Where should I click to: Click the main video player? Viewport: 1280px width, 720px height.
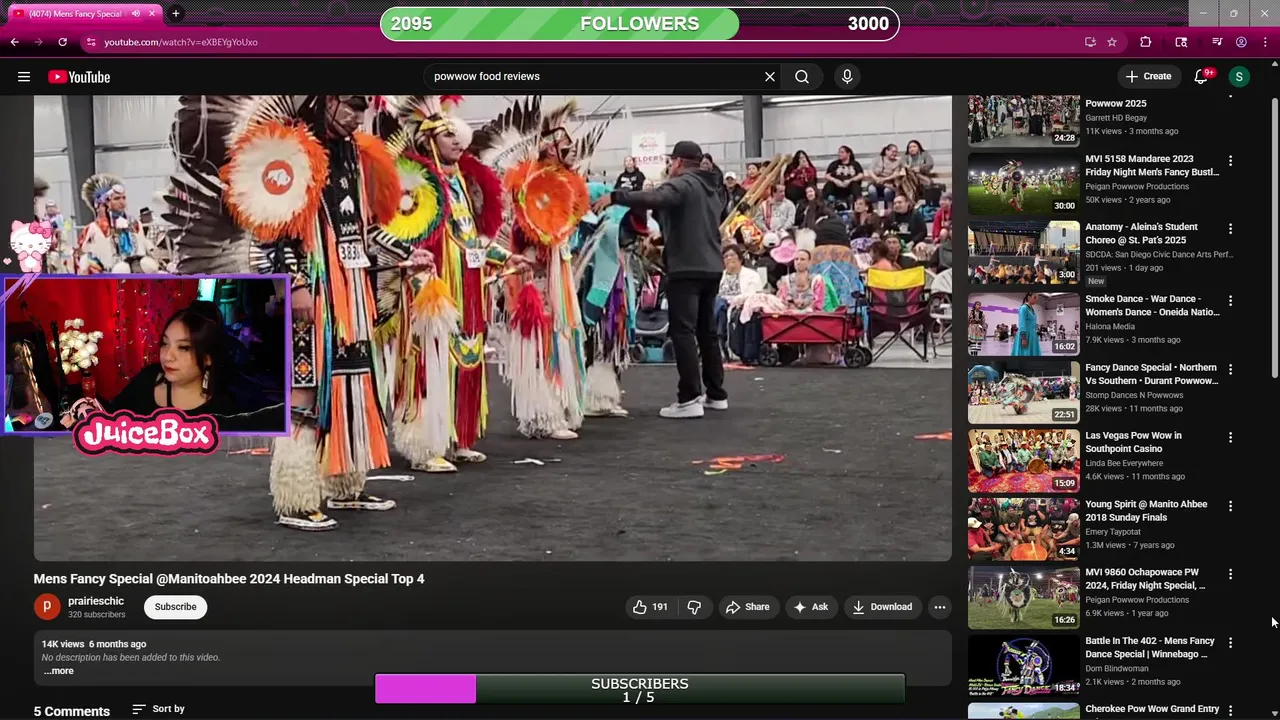click(x=493, y=328)
